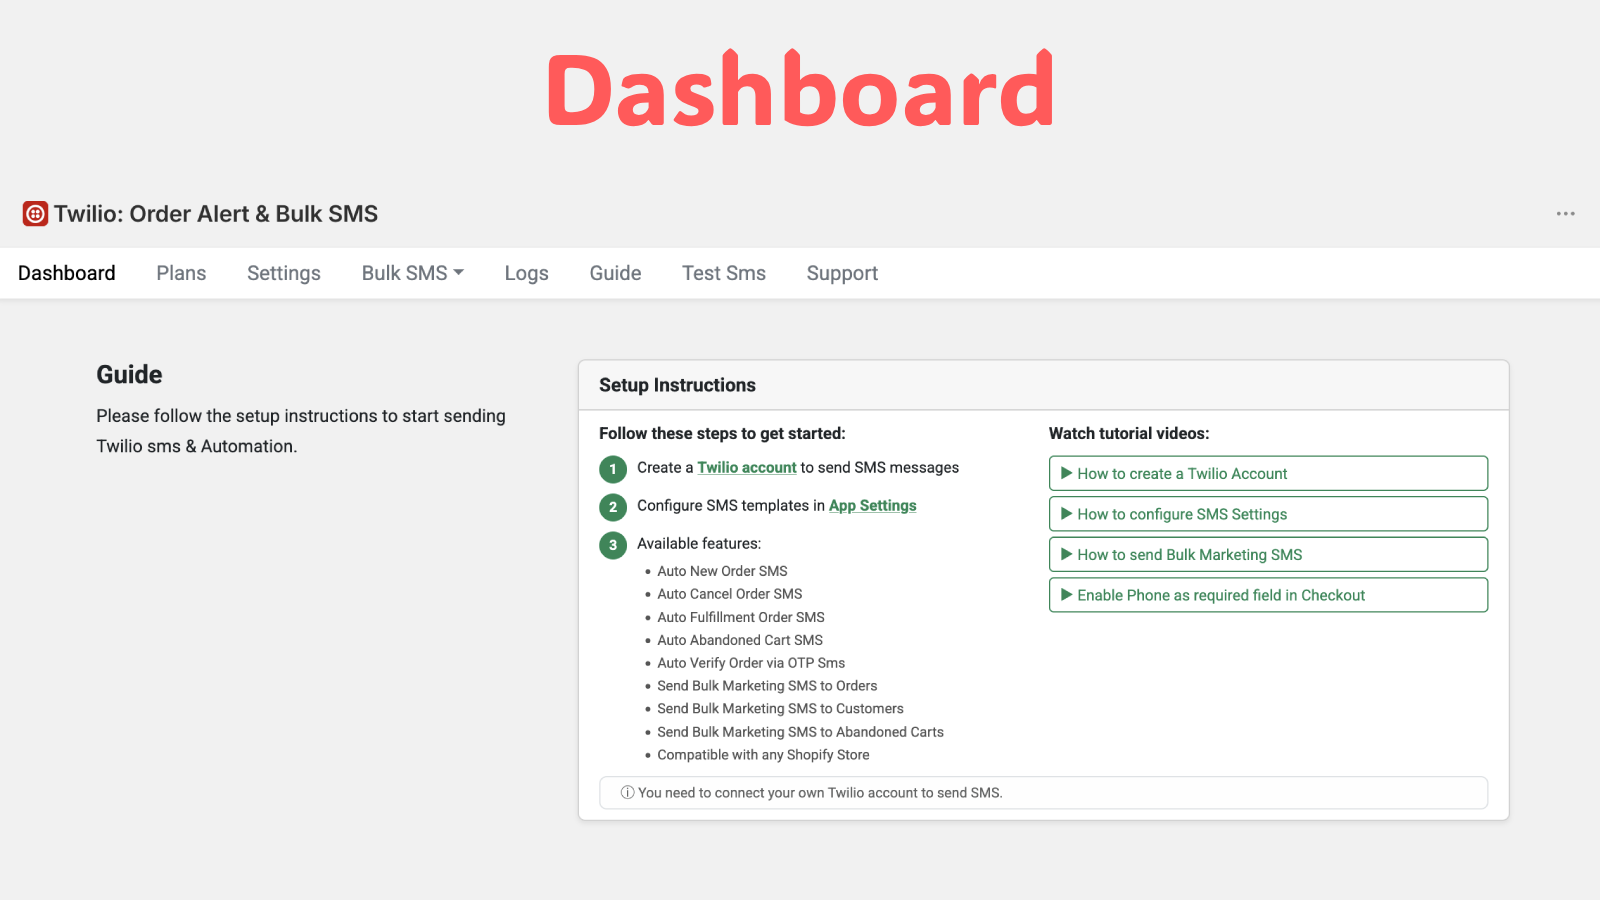
Task: Click Compatible with any Shopify Store item
Action: (763, 755)
